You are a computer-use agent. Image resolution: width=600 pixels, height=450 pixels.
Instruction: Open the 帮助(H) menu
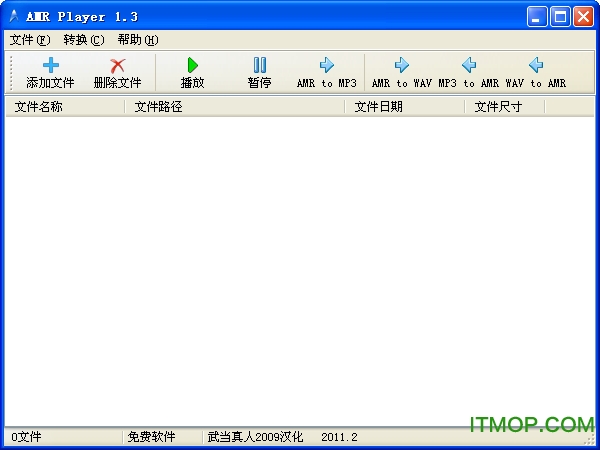[138, 40]
